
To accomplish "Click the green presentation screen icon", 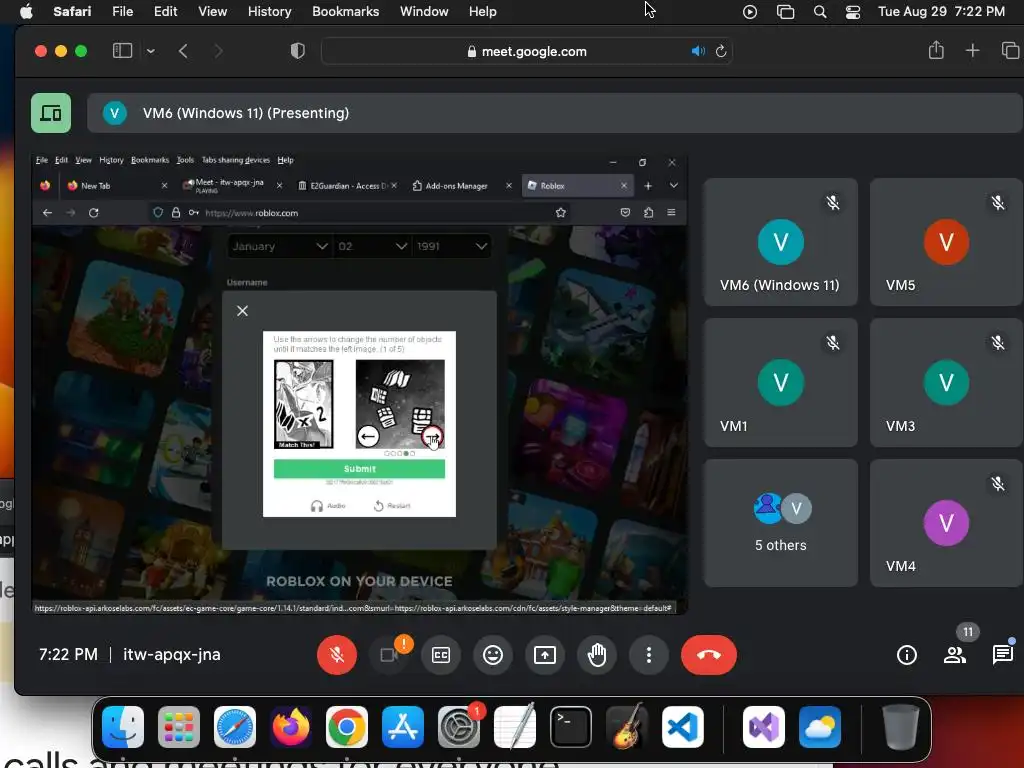I will (51, 113).
